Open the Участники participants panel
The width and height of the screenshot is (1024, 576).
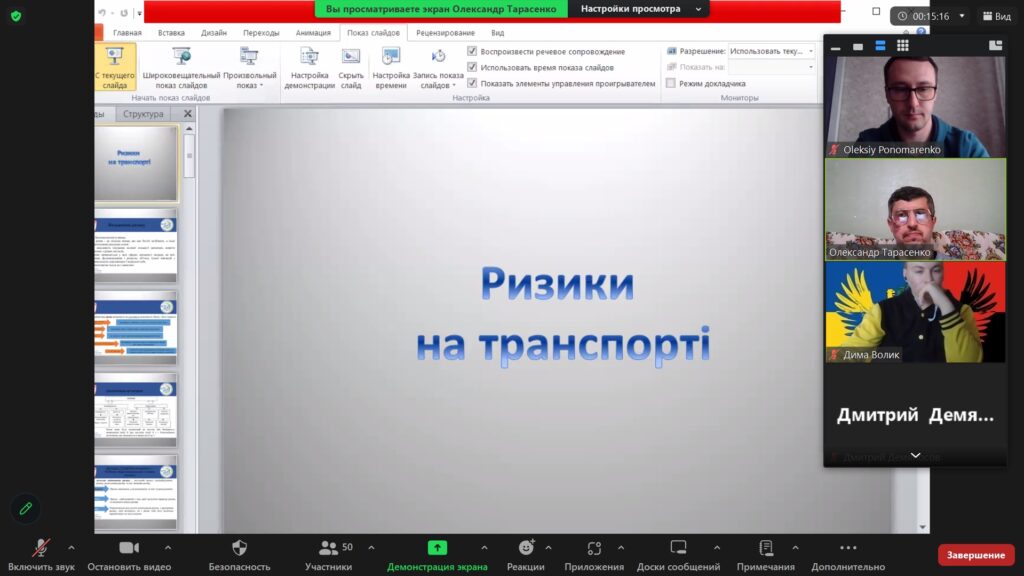point(328,555)
